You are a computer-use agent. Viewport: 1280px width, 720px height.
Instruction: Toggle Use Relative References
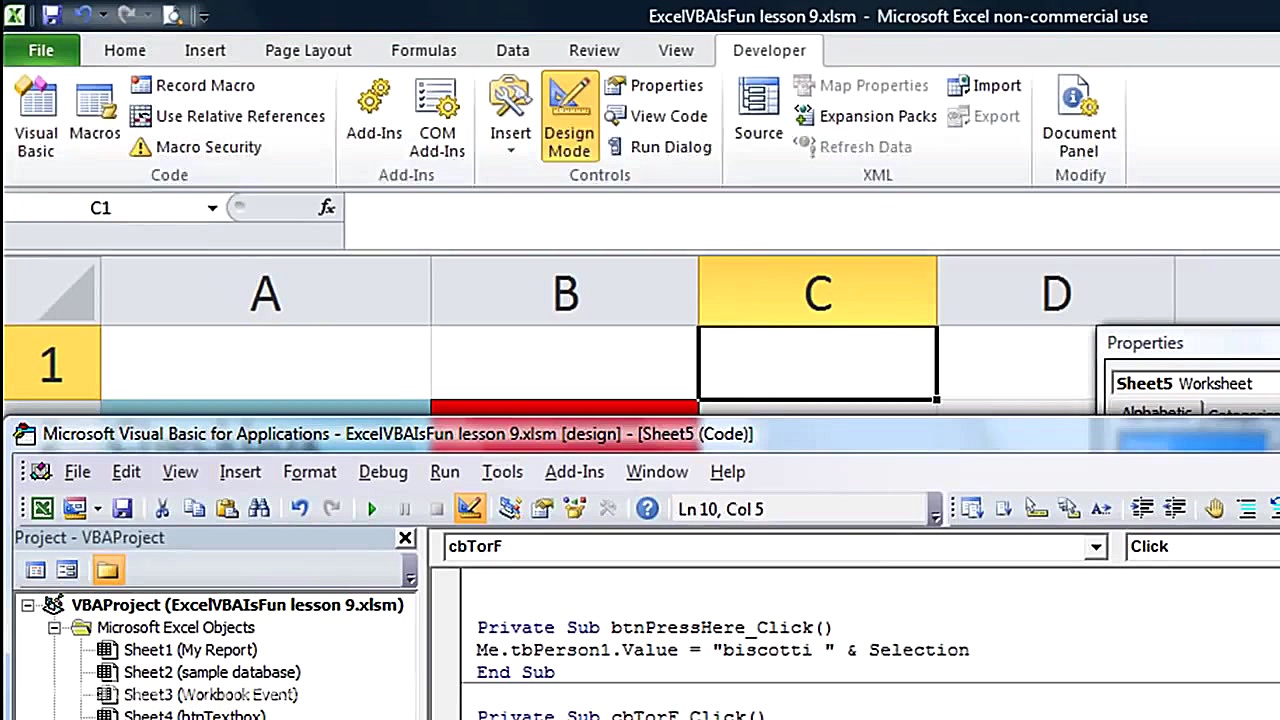click(228, 116)
